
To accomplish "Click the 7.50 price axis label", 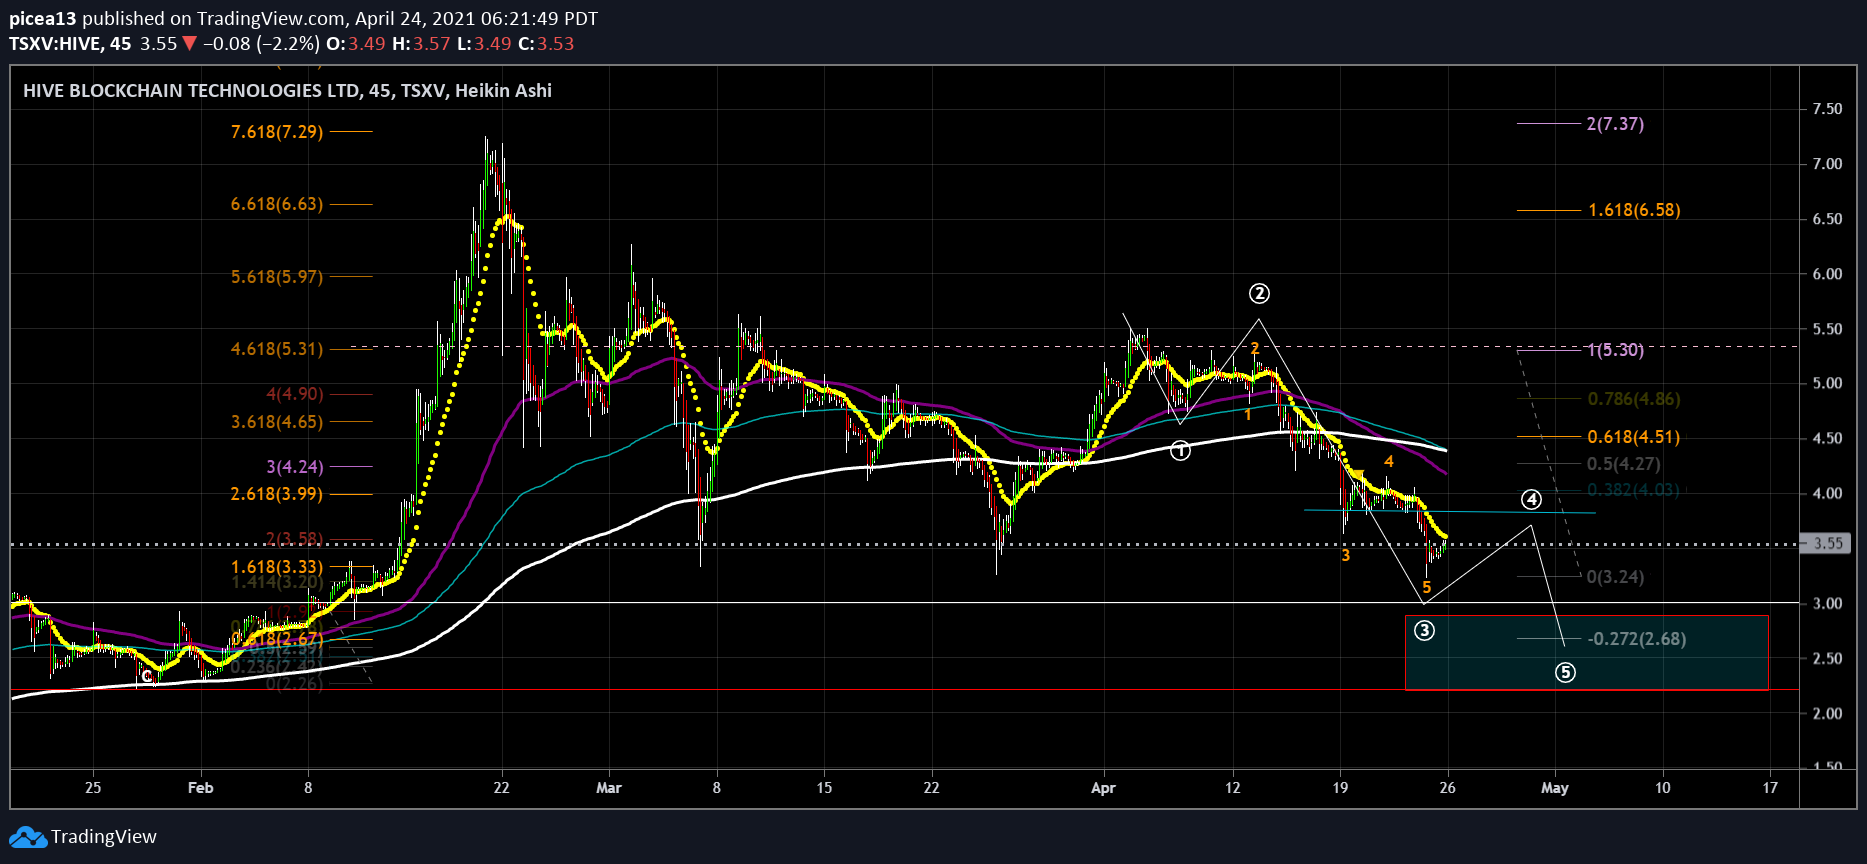I will [1827, 109].
